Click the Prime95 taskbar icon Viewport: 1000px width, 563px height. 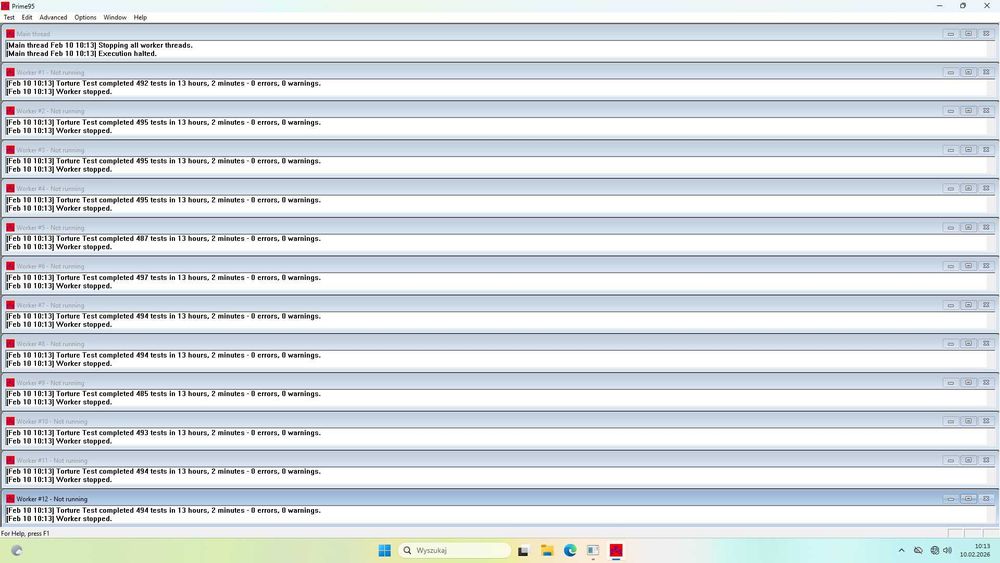click(616, 550)
